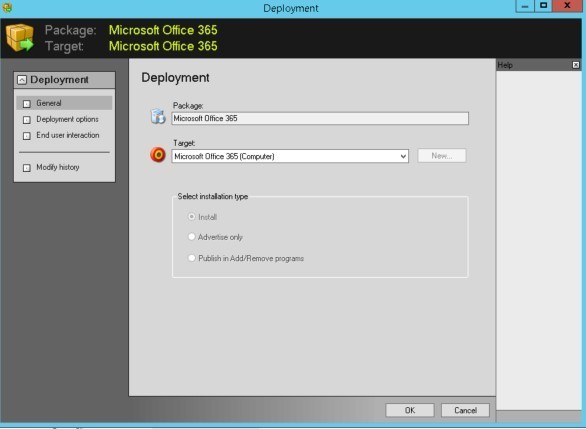Collapse the Deployment sidebar section
The height and width of the screenshot is (429, 586).
(22, 80)
